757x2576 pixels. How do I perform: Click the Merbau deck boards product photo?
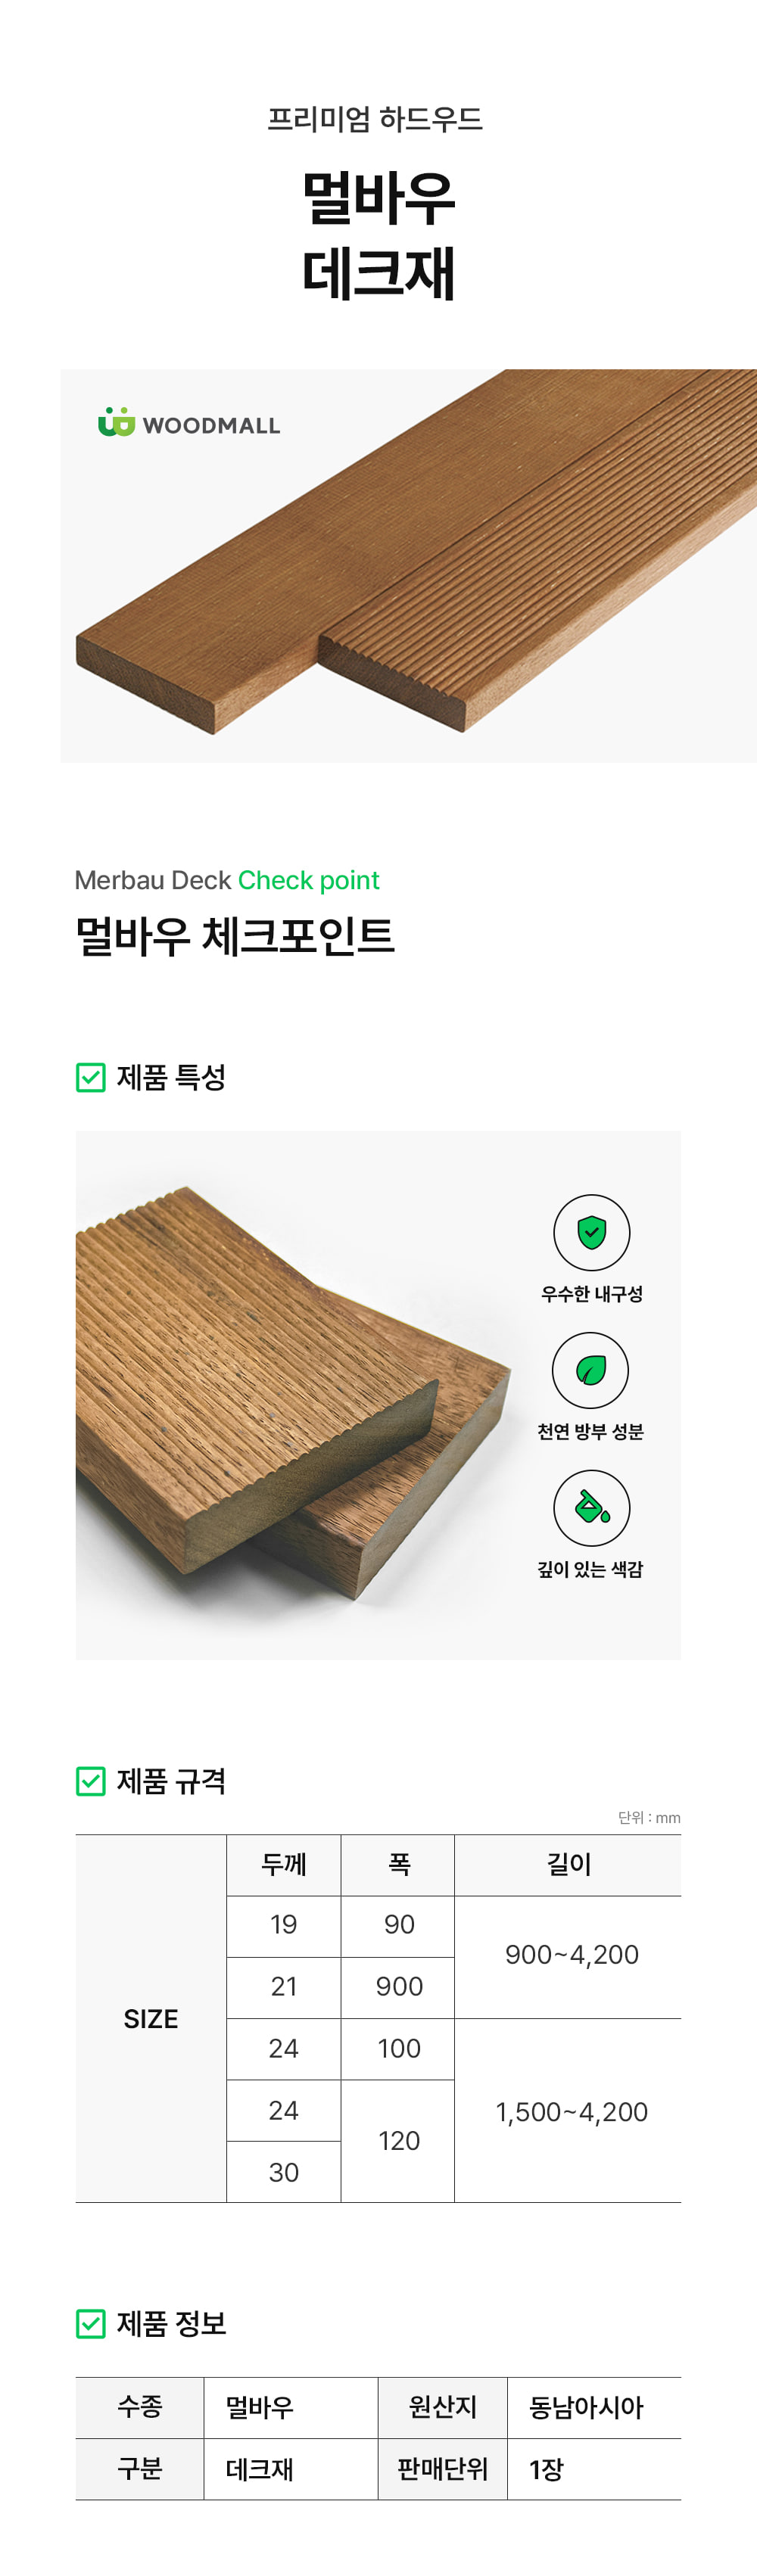(x=408, y=566)
